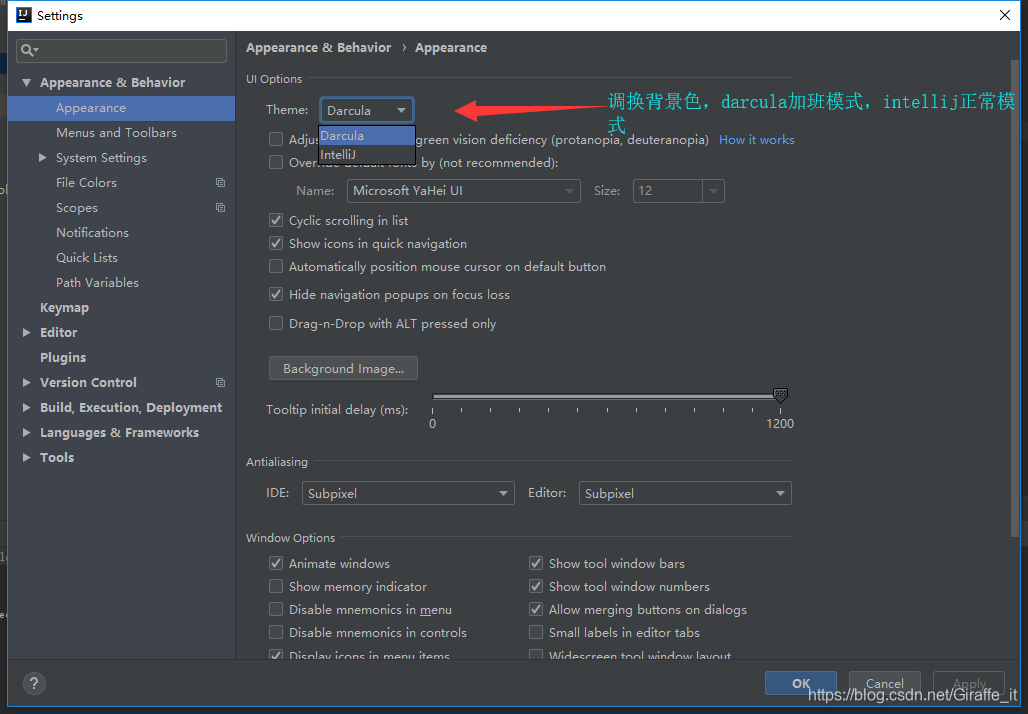Choose IntelliJ from the theme list
Viewport: 1028px width, 714px height.
point(366,155)
